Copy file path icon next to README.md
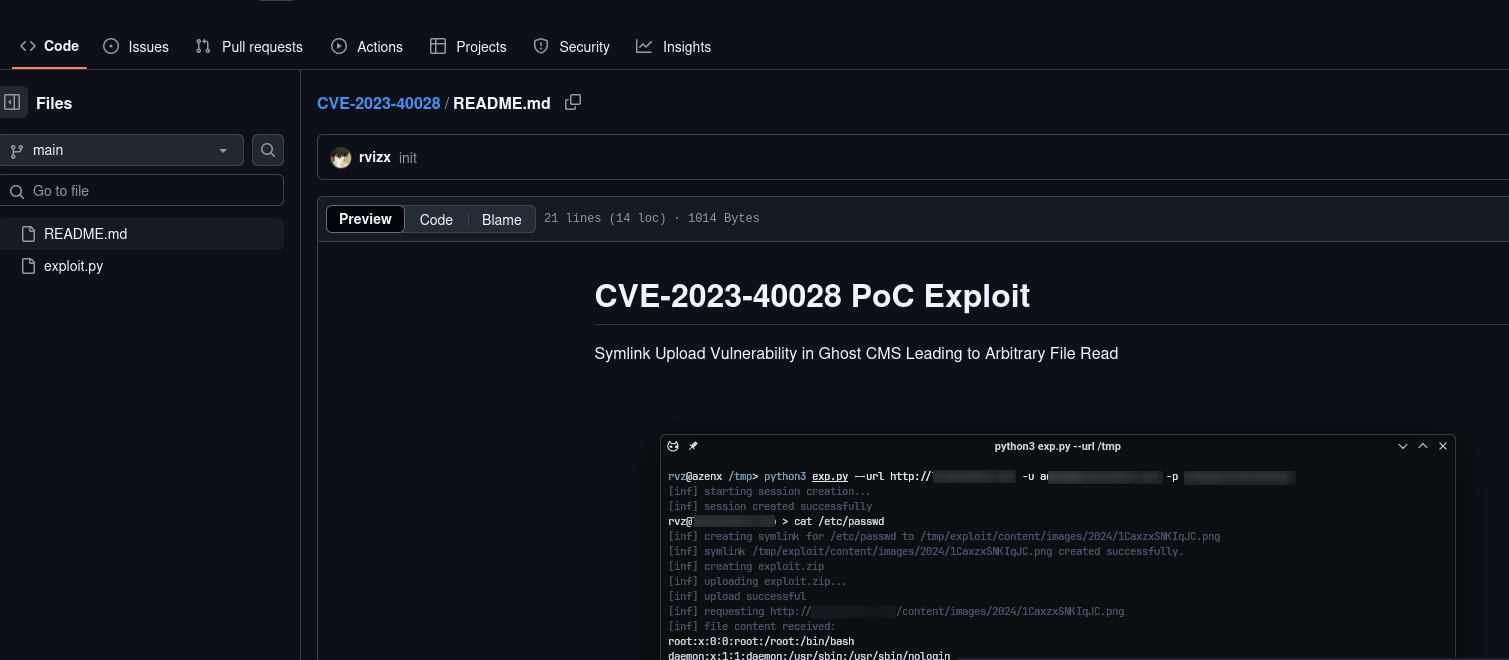The height and width of the screenshot is (660, 1509). pos(573,102)
